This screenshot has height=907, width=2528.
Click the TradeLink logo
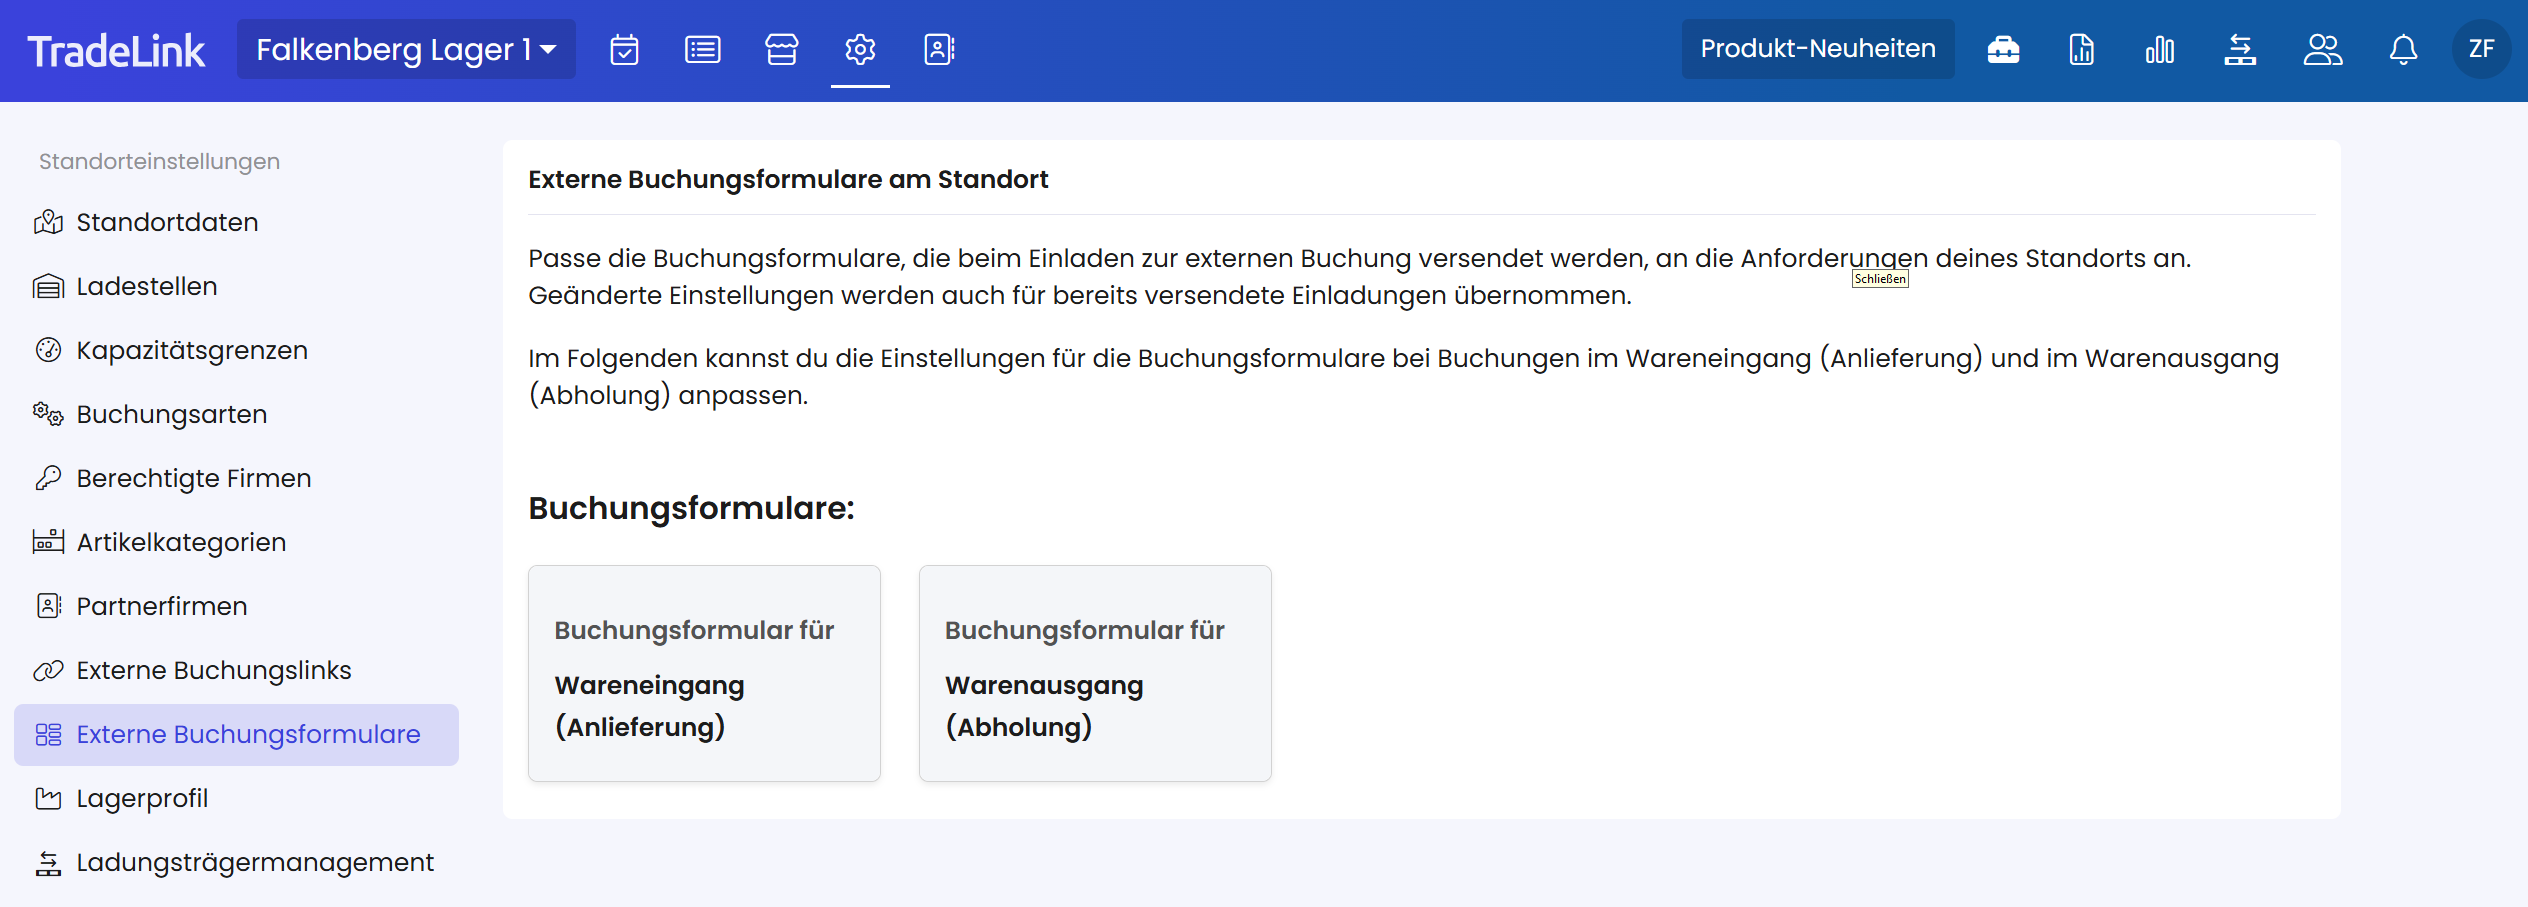[x=116, y=50]
